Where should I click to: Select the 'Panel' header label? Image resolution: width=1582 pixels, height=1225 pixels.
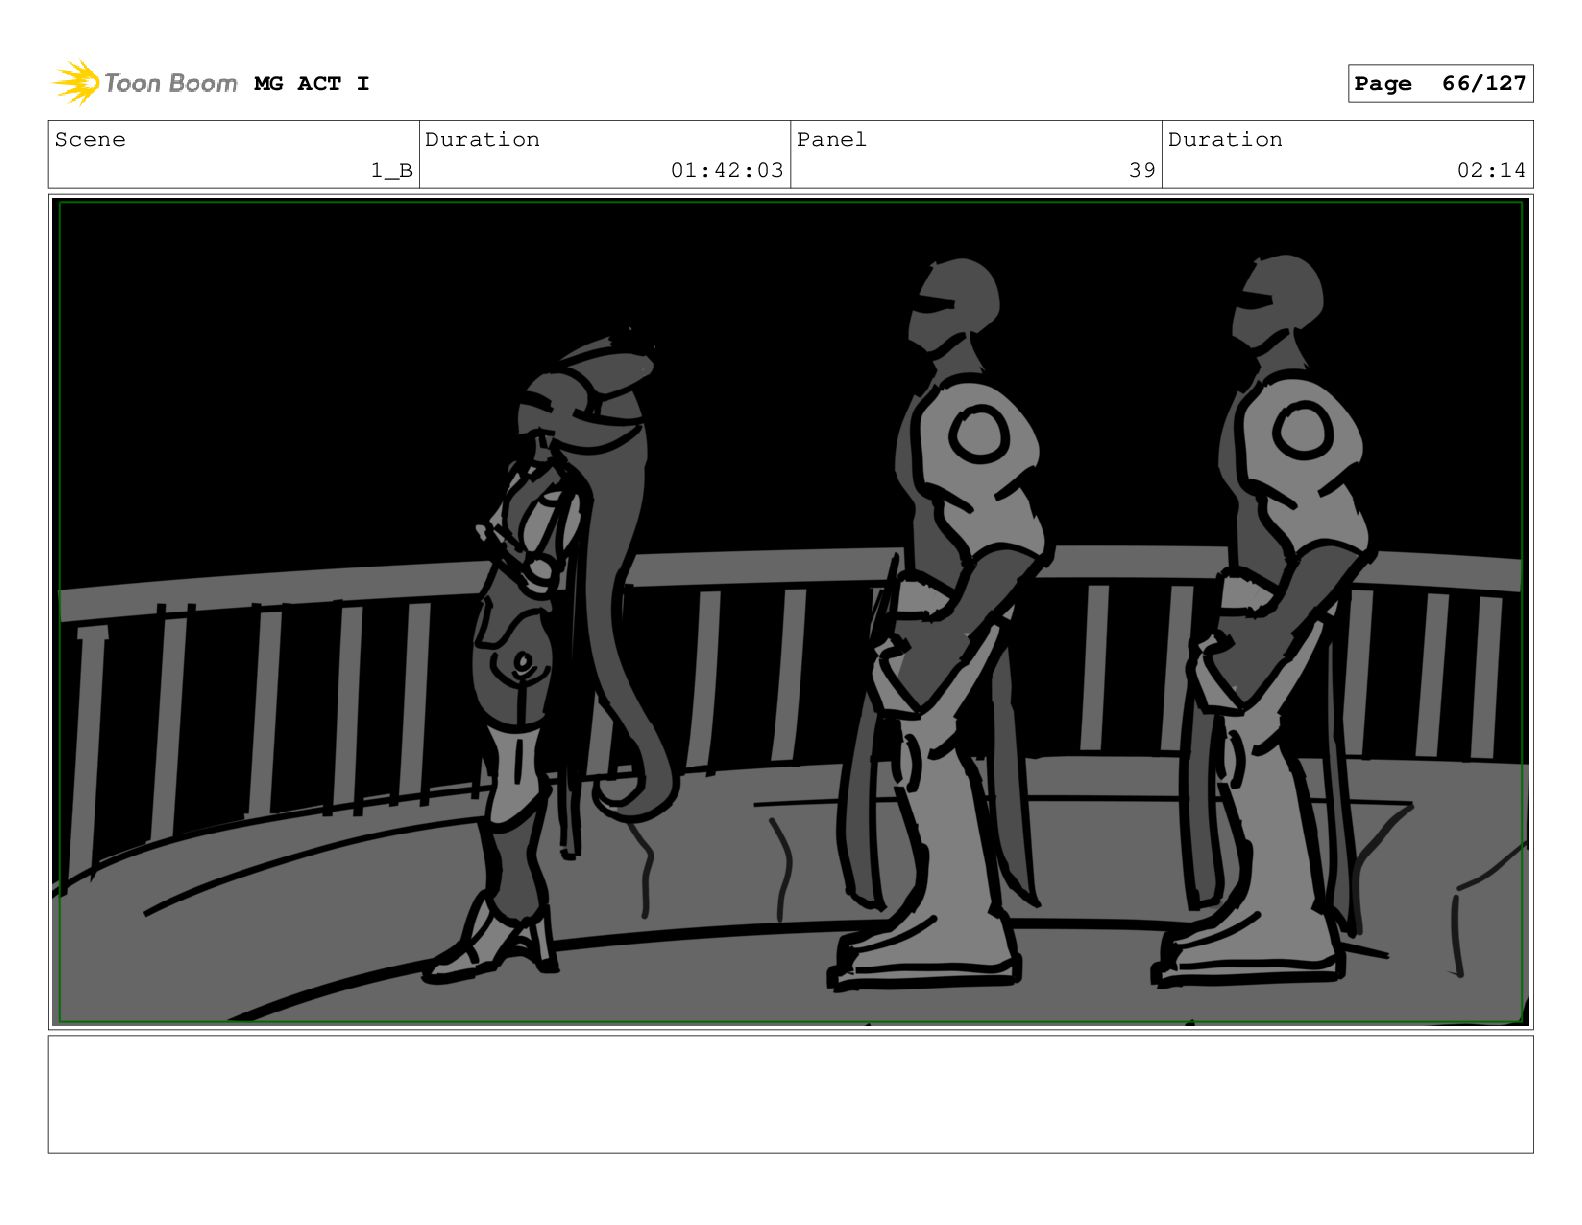point(832,140)
